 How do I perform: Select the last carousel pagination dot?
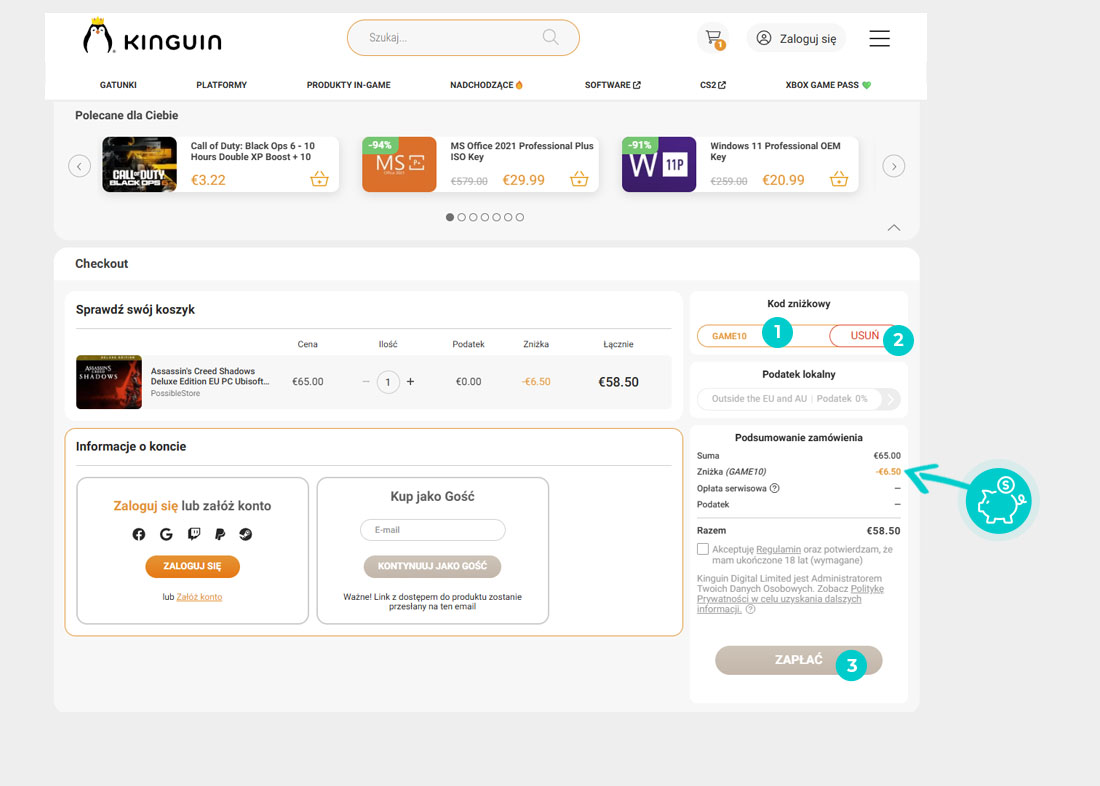(520, 218)
